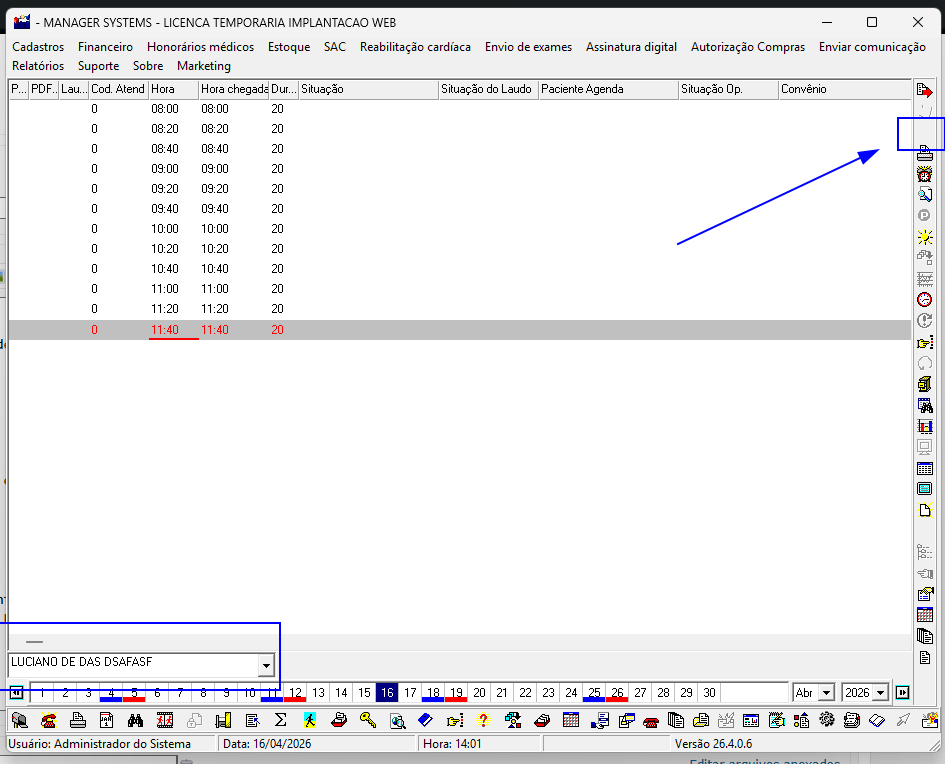Click the Sigma sum icon

280,720
